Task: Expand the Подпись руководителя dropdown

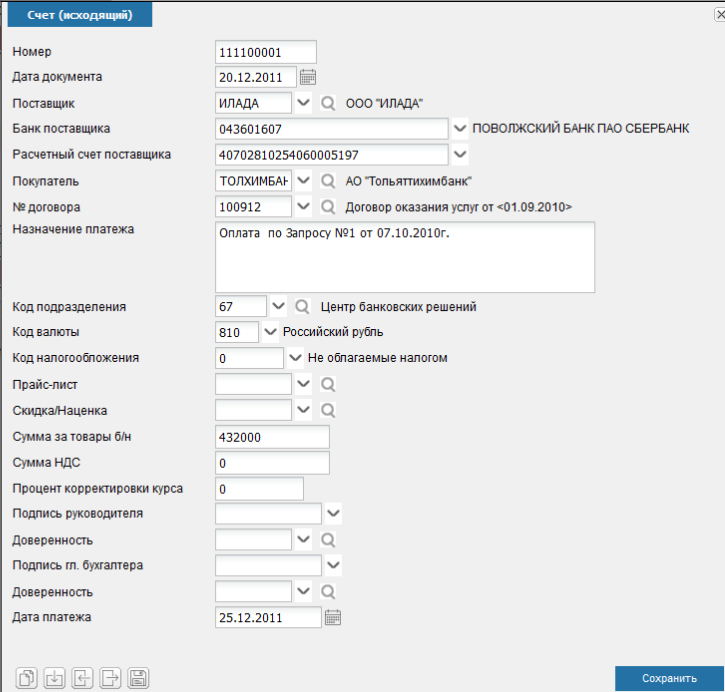Action: 333,513
